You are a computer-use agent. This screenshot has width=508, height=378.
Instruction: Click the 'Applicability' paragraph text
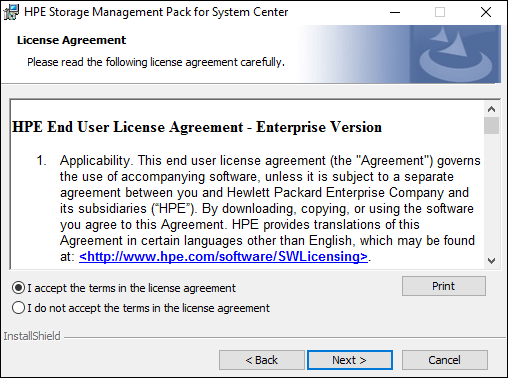pyautogui.click(x=270, y=208)
